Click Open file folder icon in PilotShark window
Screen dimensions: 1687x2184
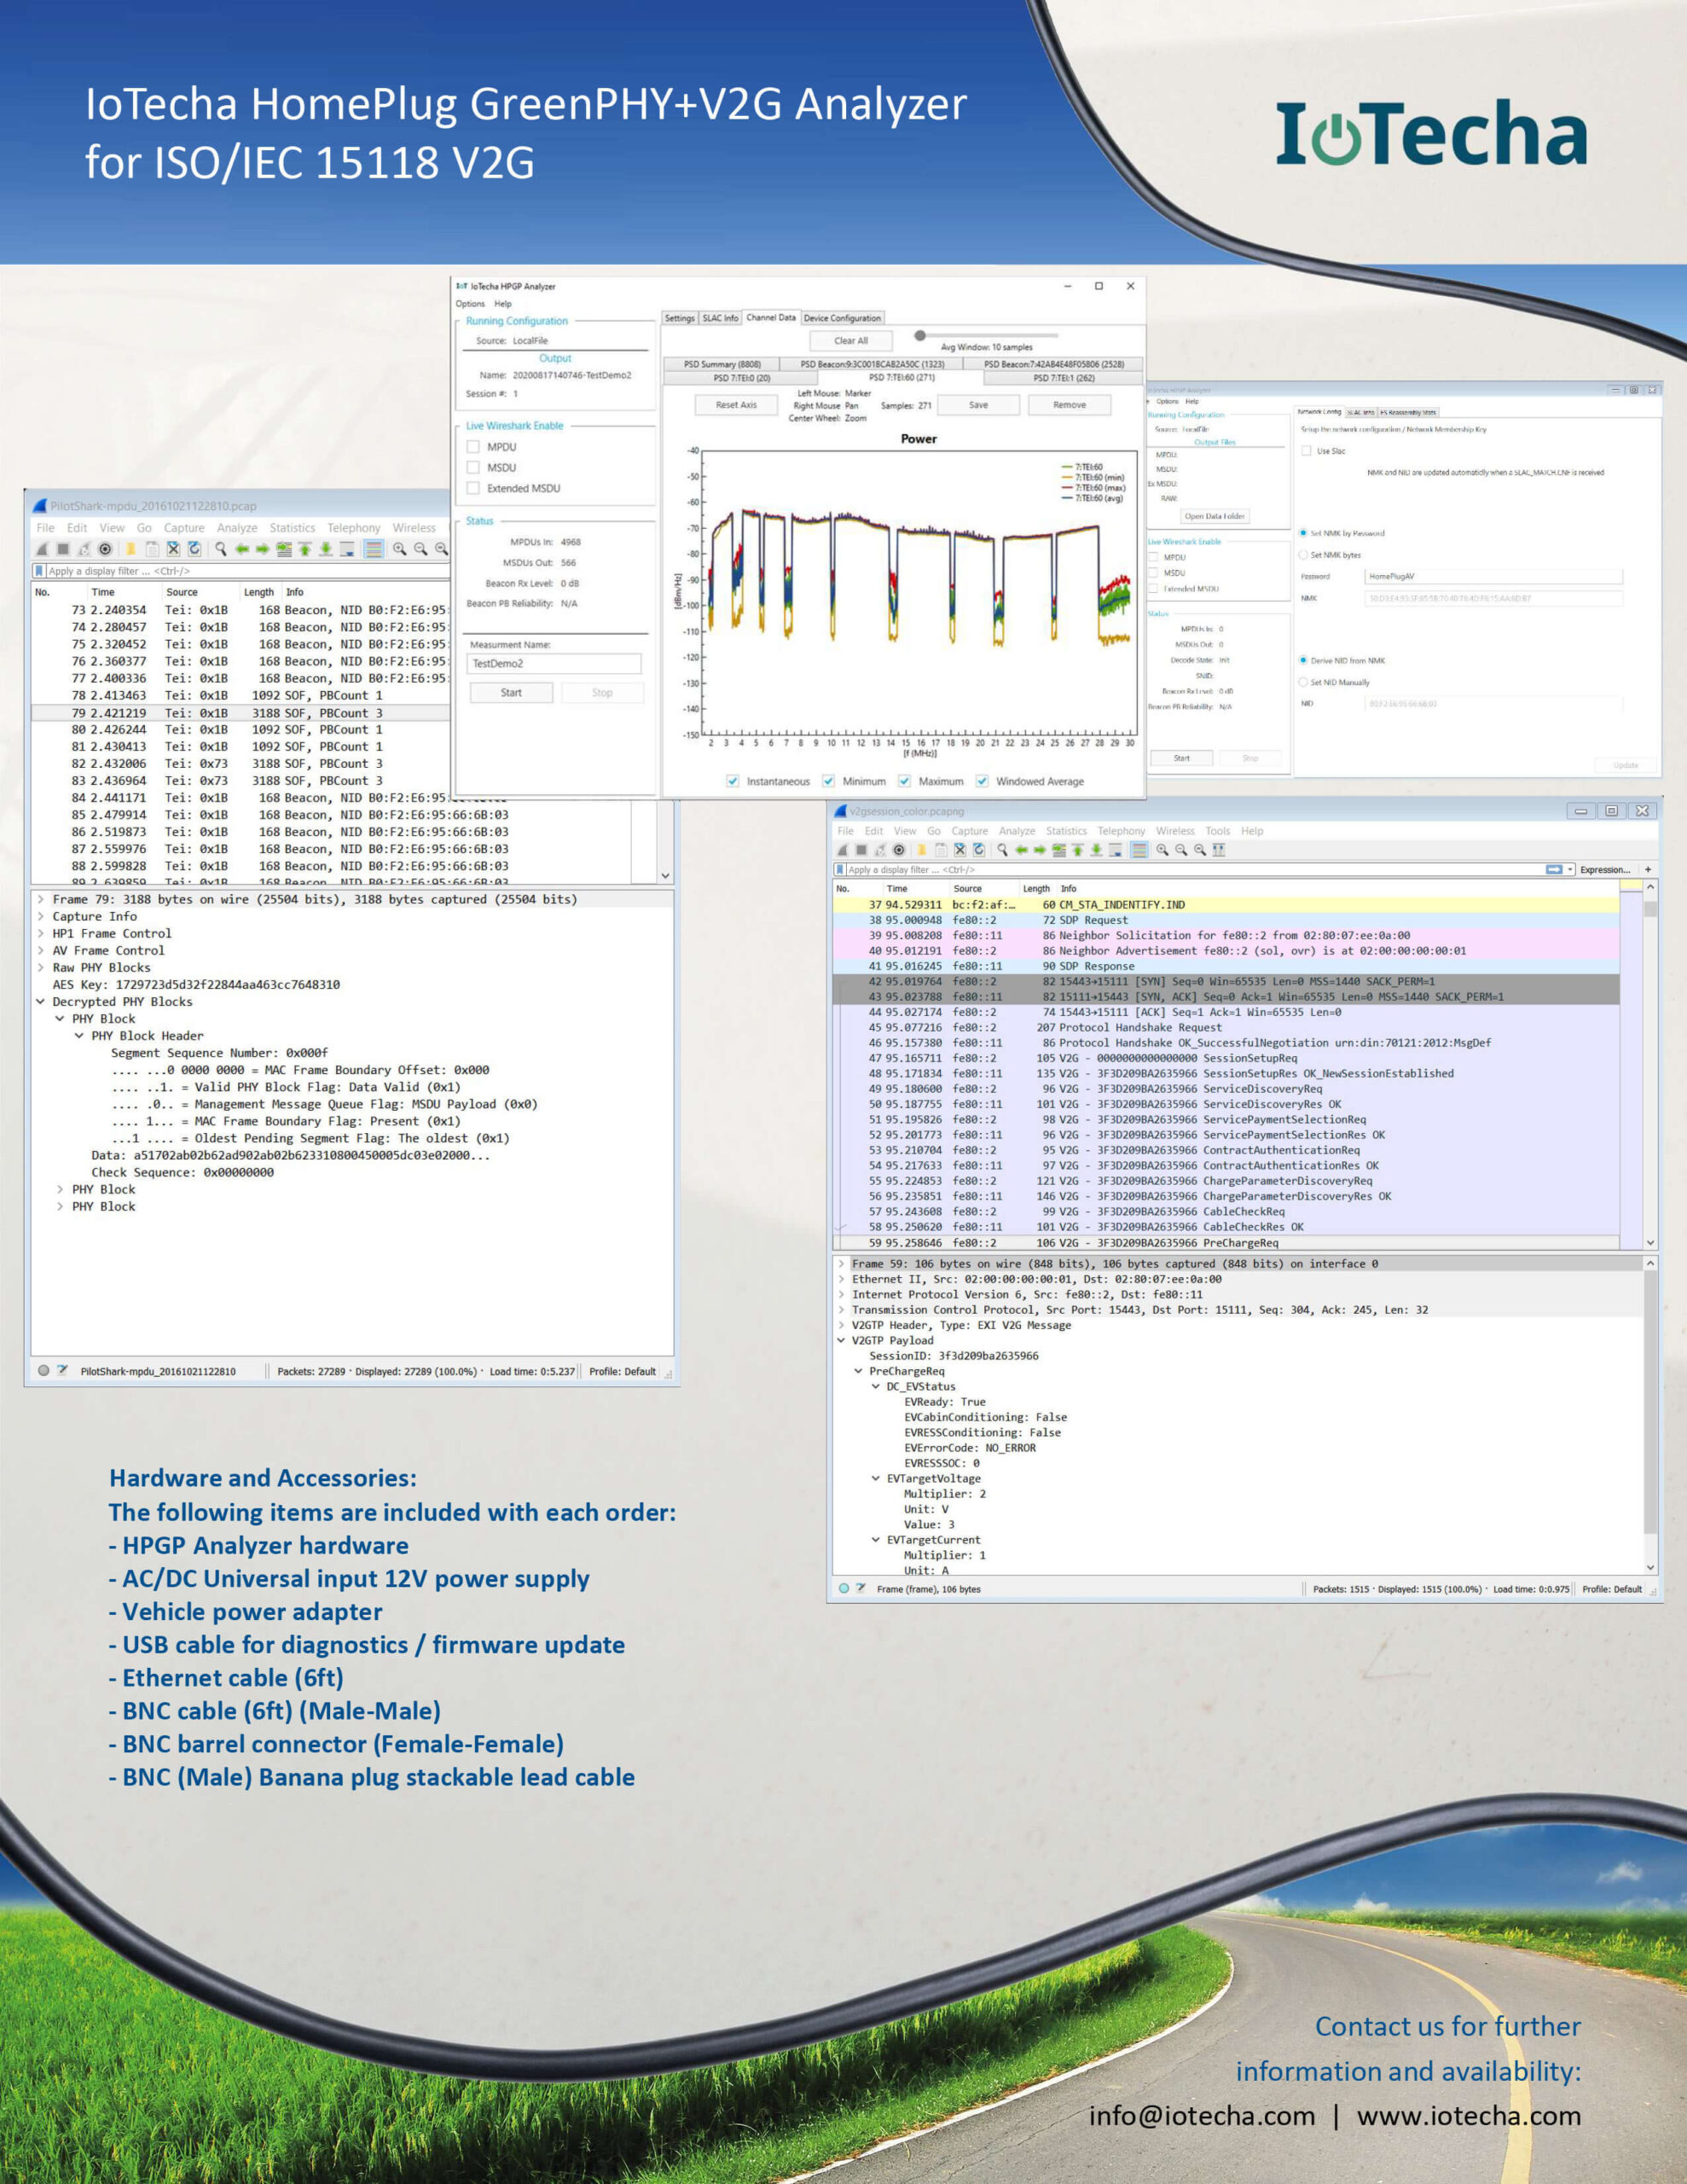(x=131, y=549)
